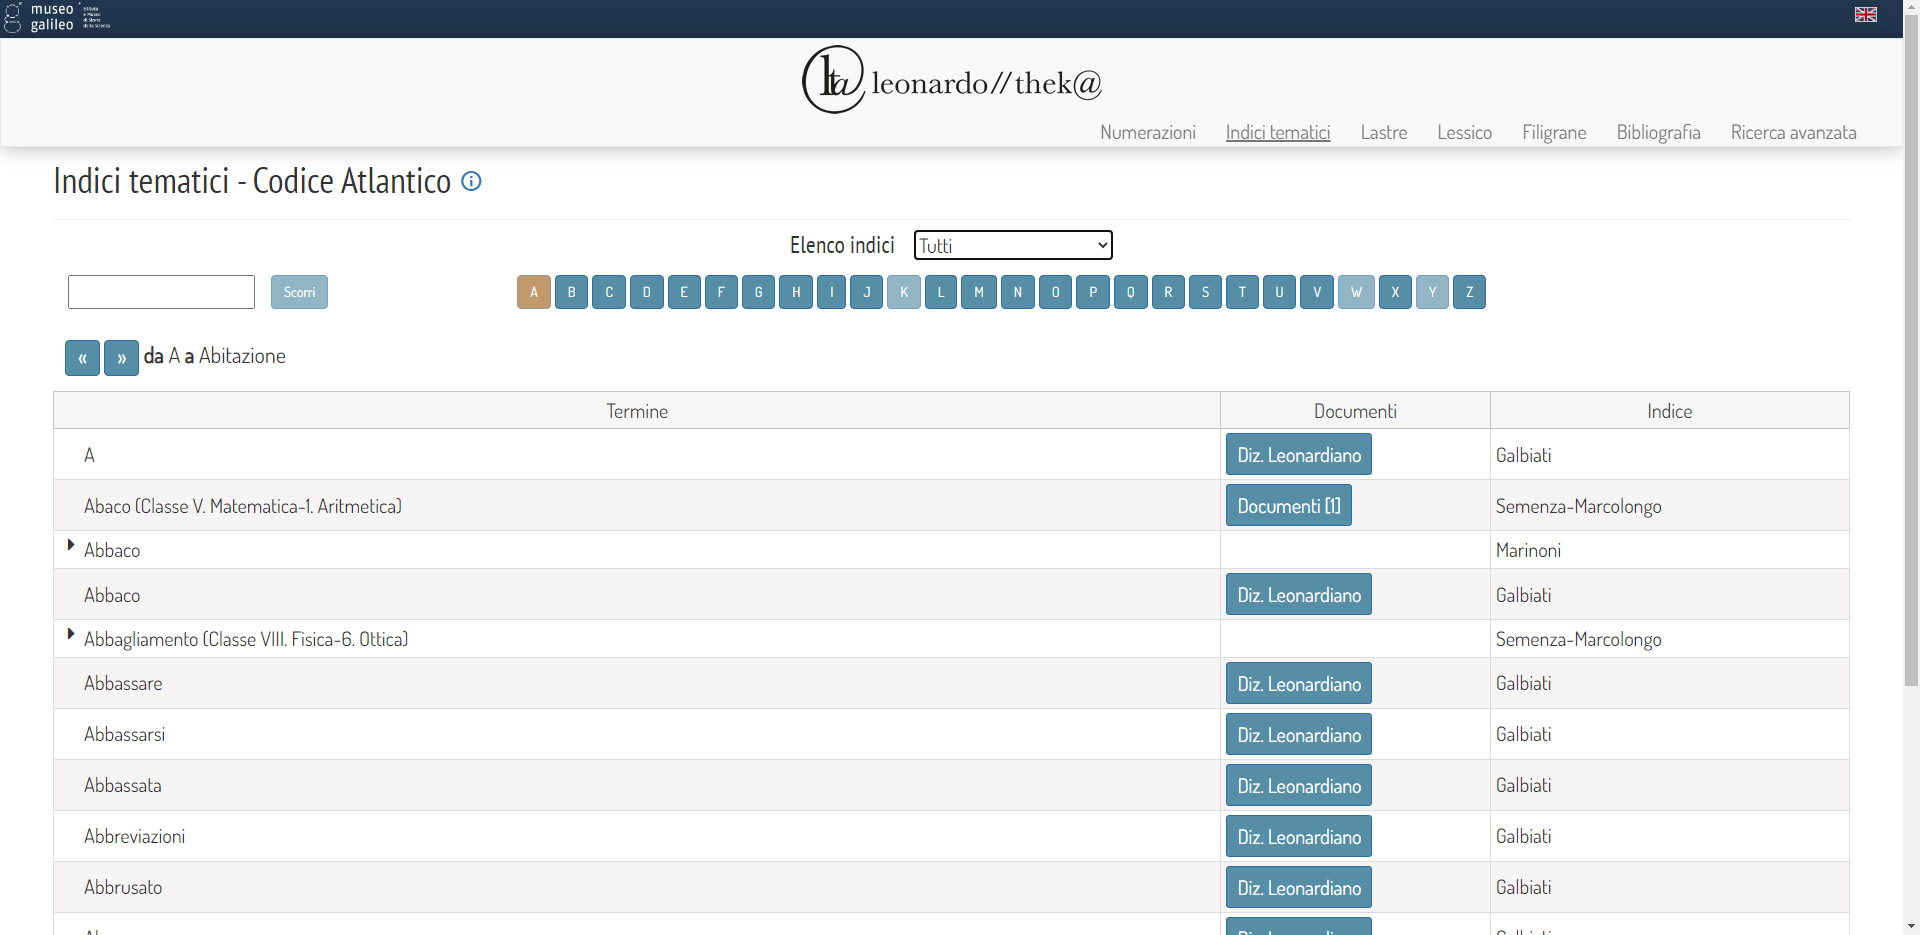Viewport: 1920px width, 935px height.
Task: Select letter W filter
Action: (1356, 292)
